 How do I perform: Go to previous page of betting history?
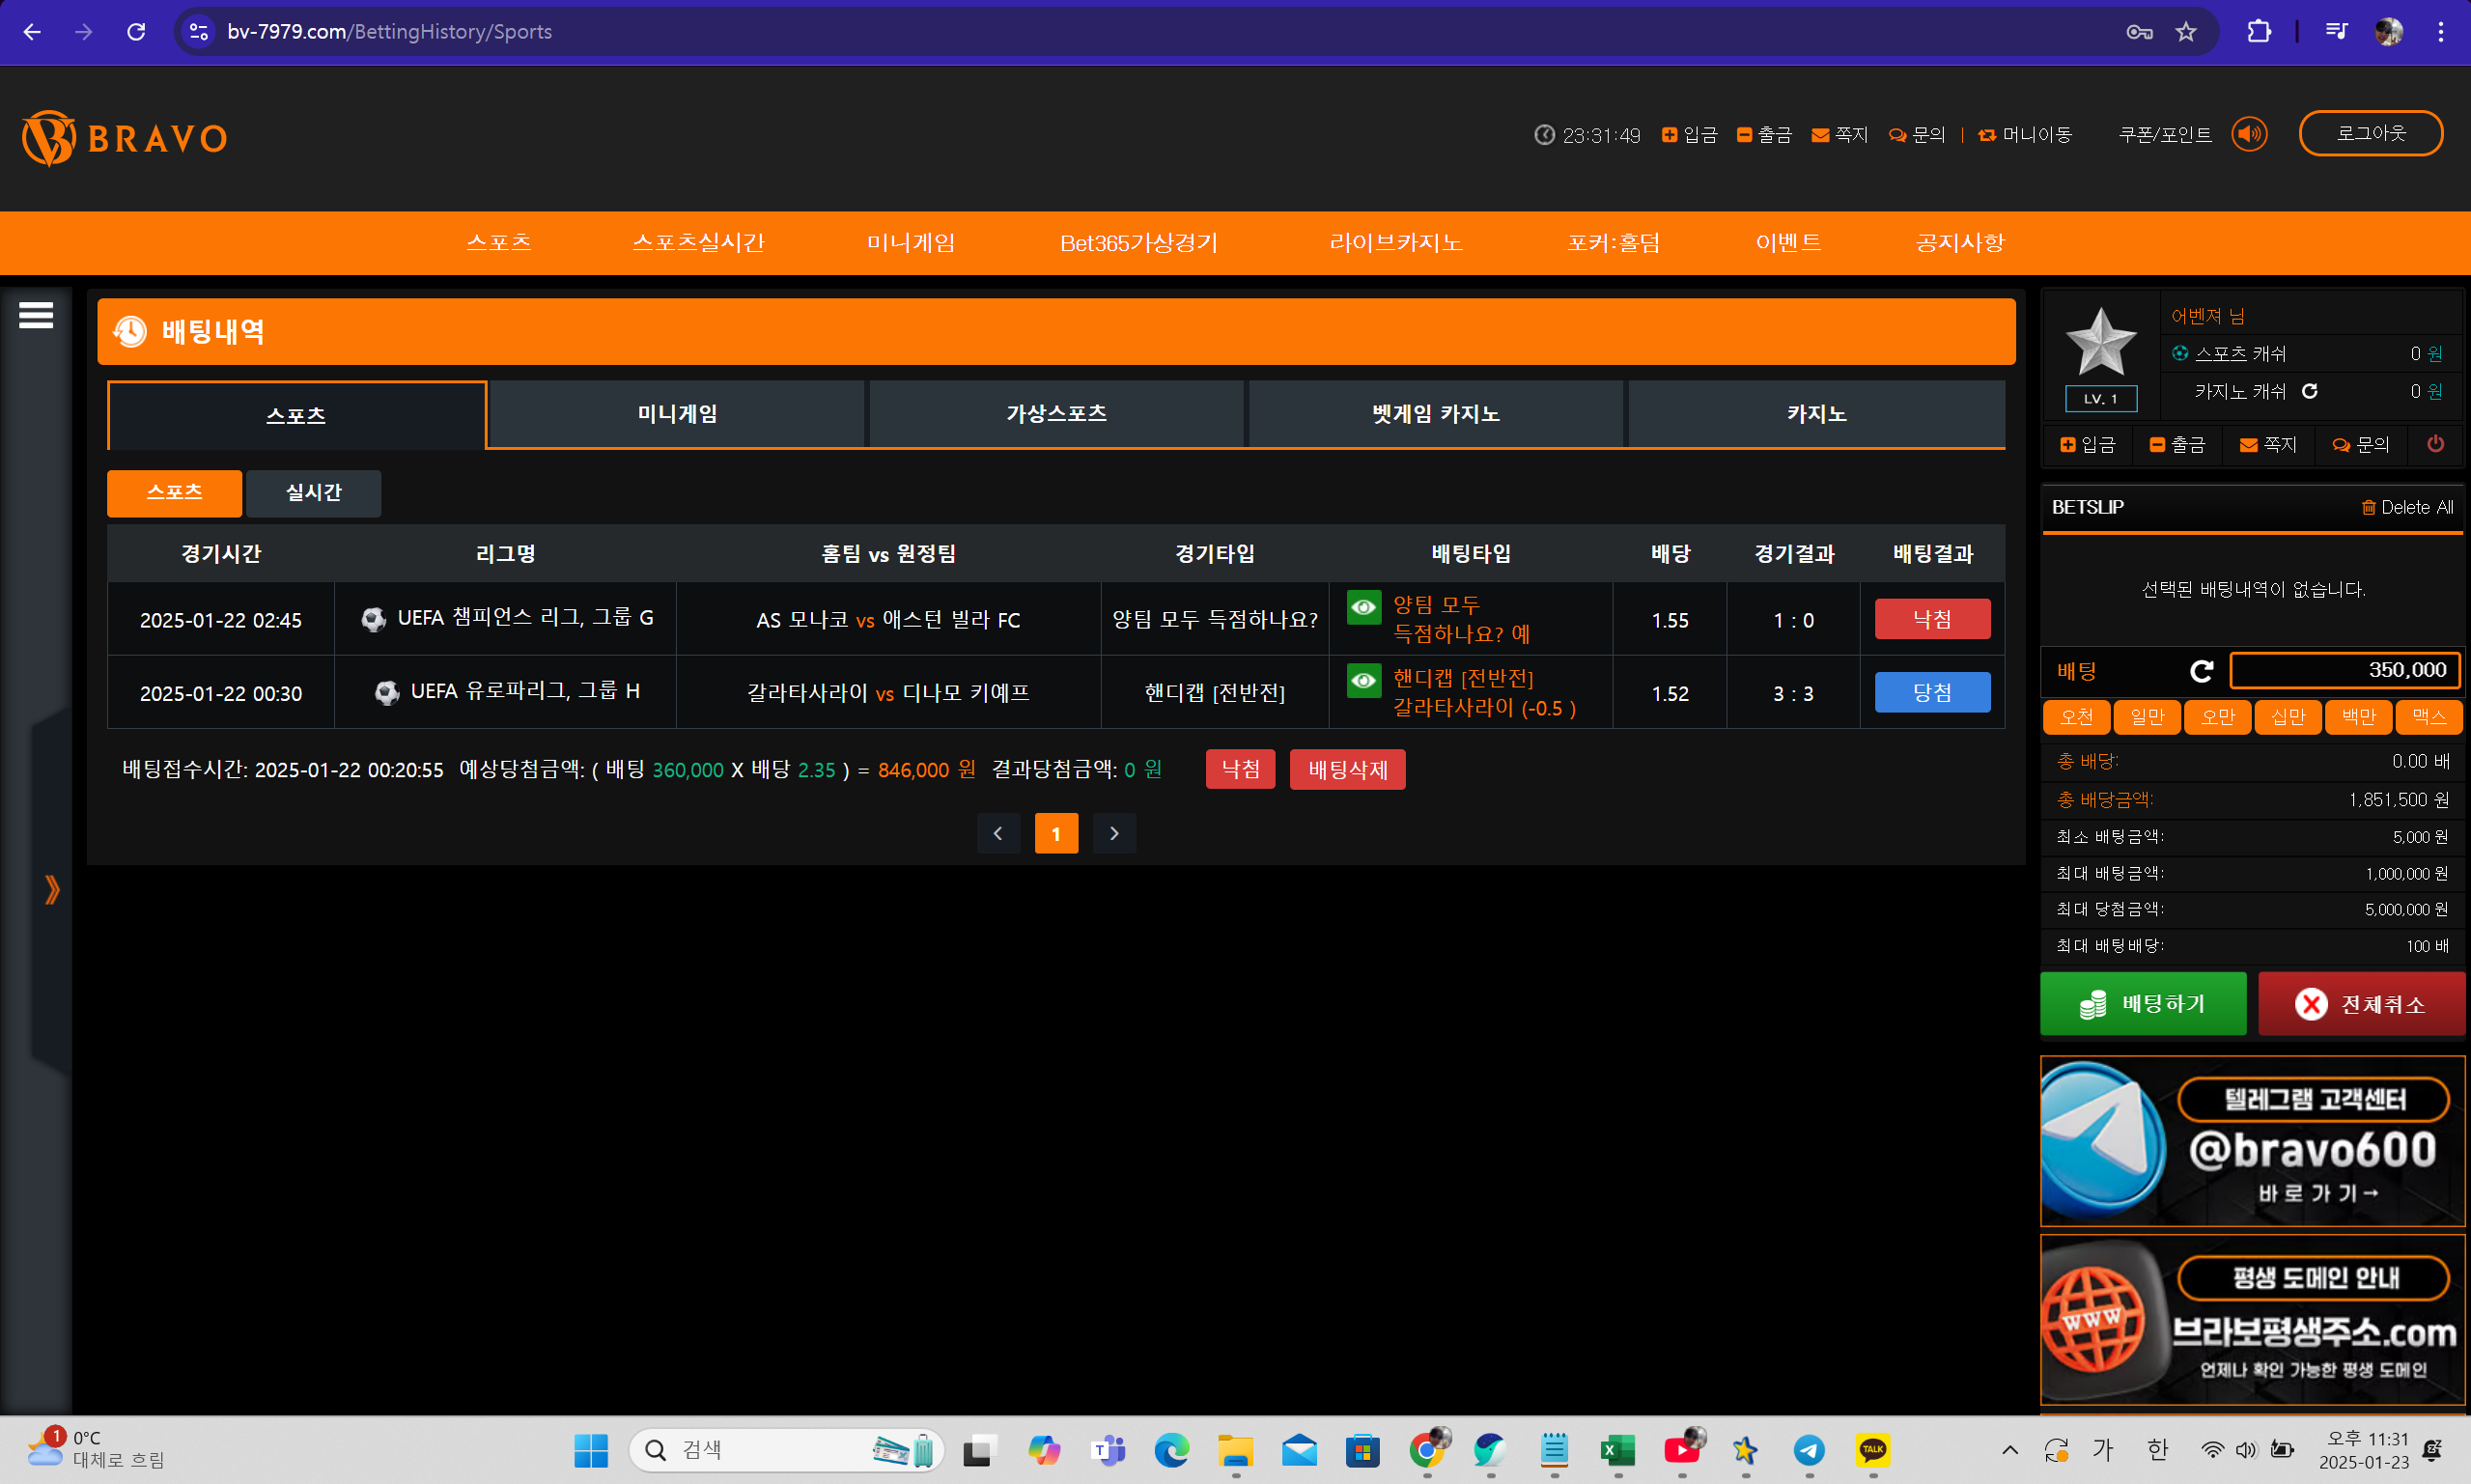point(998,833)
